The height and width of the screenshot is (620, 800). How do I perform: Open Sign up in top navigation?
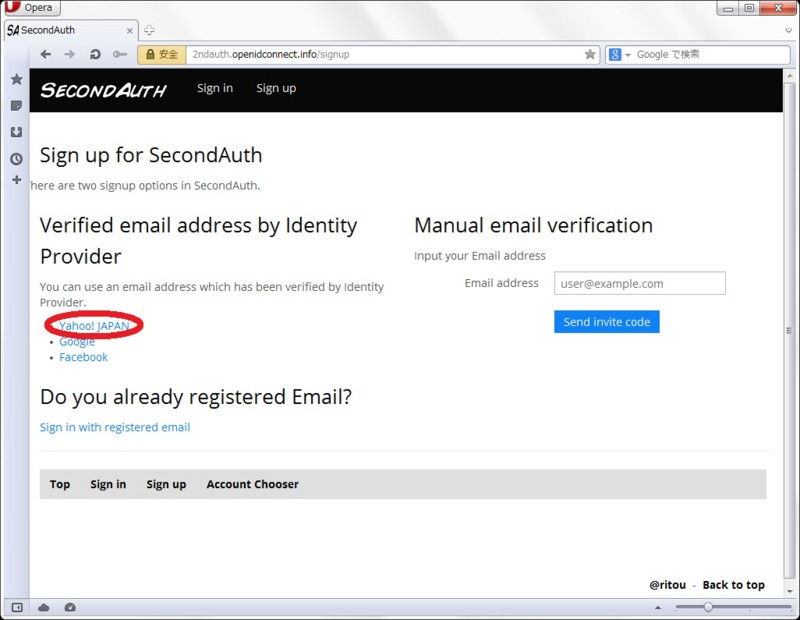[276, 88]
